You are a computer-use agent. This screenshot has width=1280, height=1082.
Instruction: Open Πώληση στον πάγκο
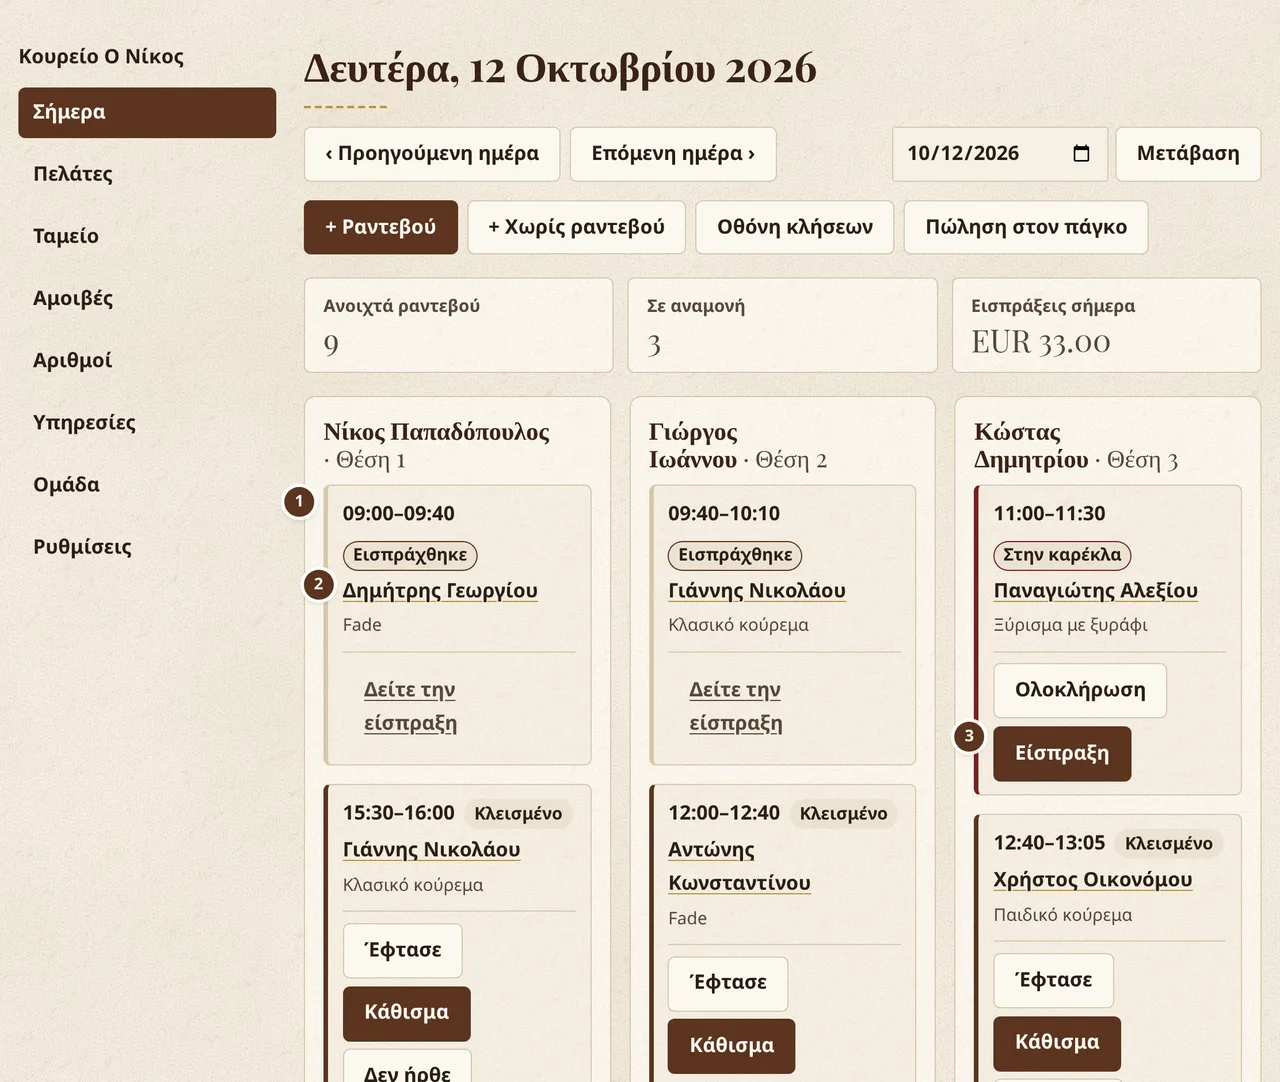(x=1026, y=227)
